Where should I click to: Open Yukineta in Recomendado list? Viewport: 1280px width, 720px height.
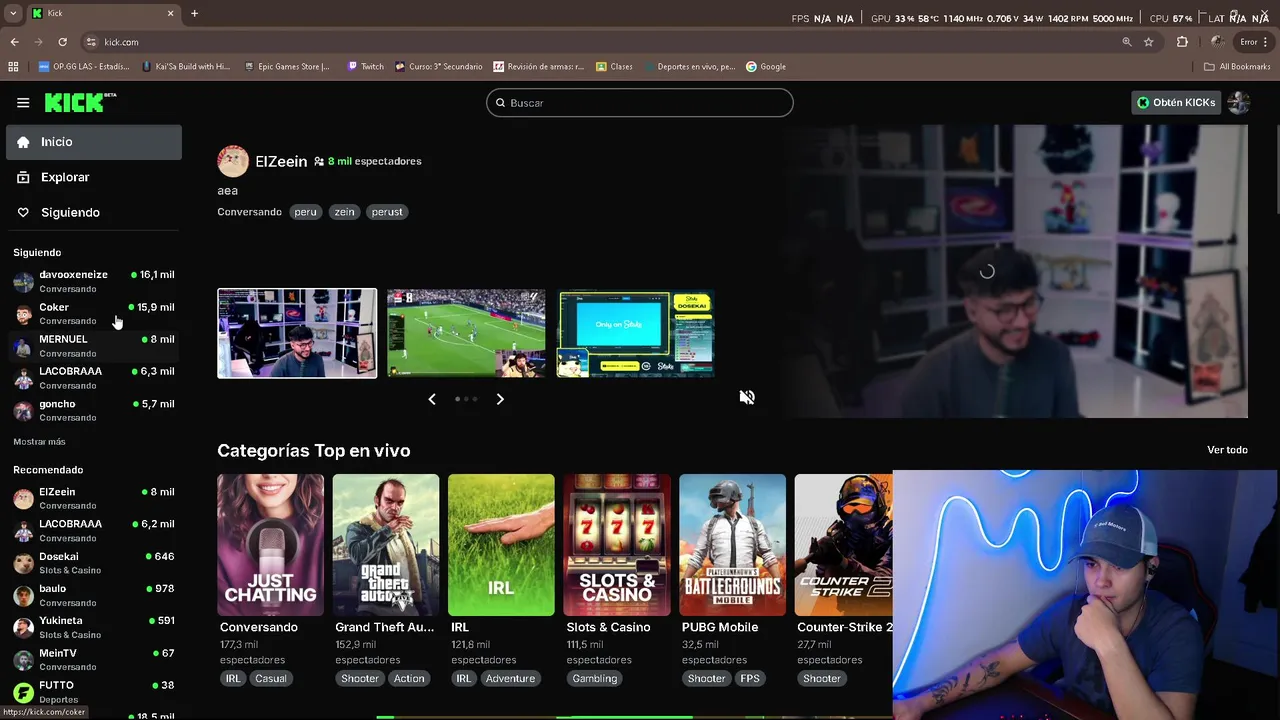coord(94,627)
